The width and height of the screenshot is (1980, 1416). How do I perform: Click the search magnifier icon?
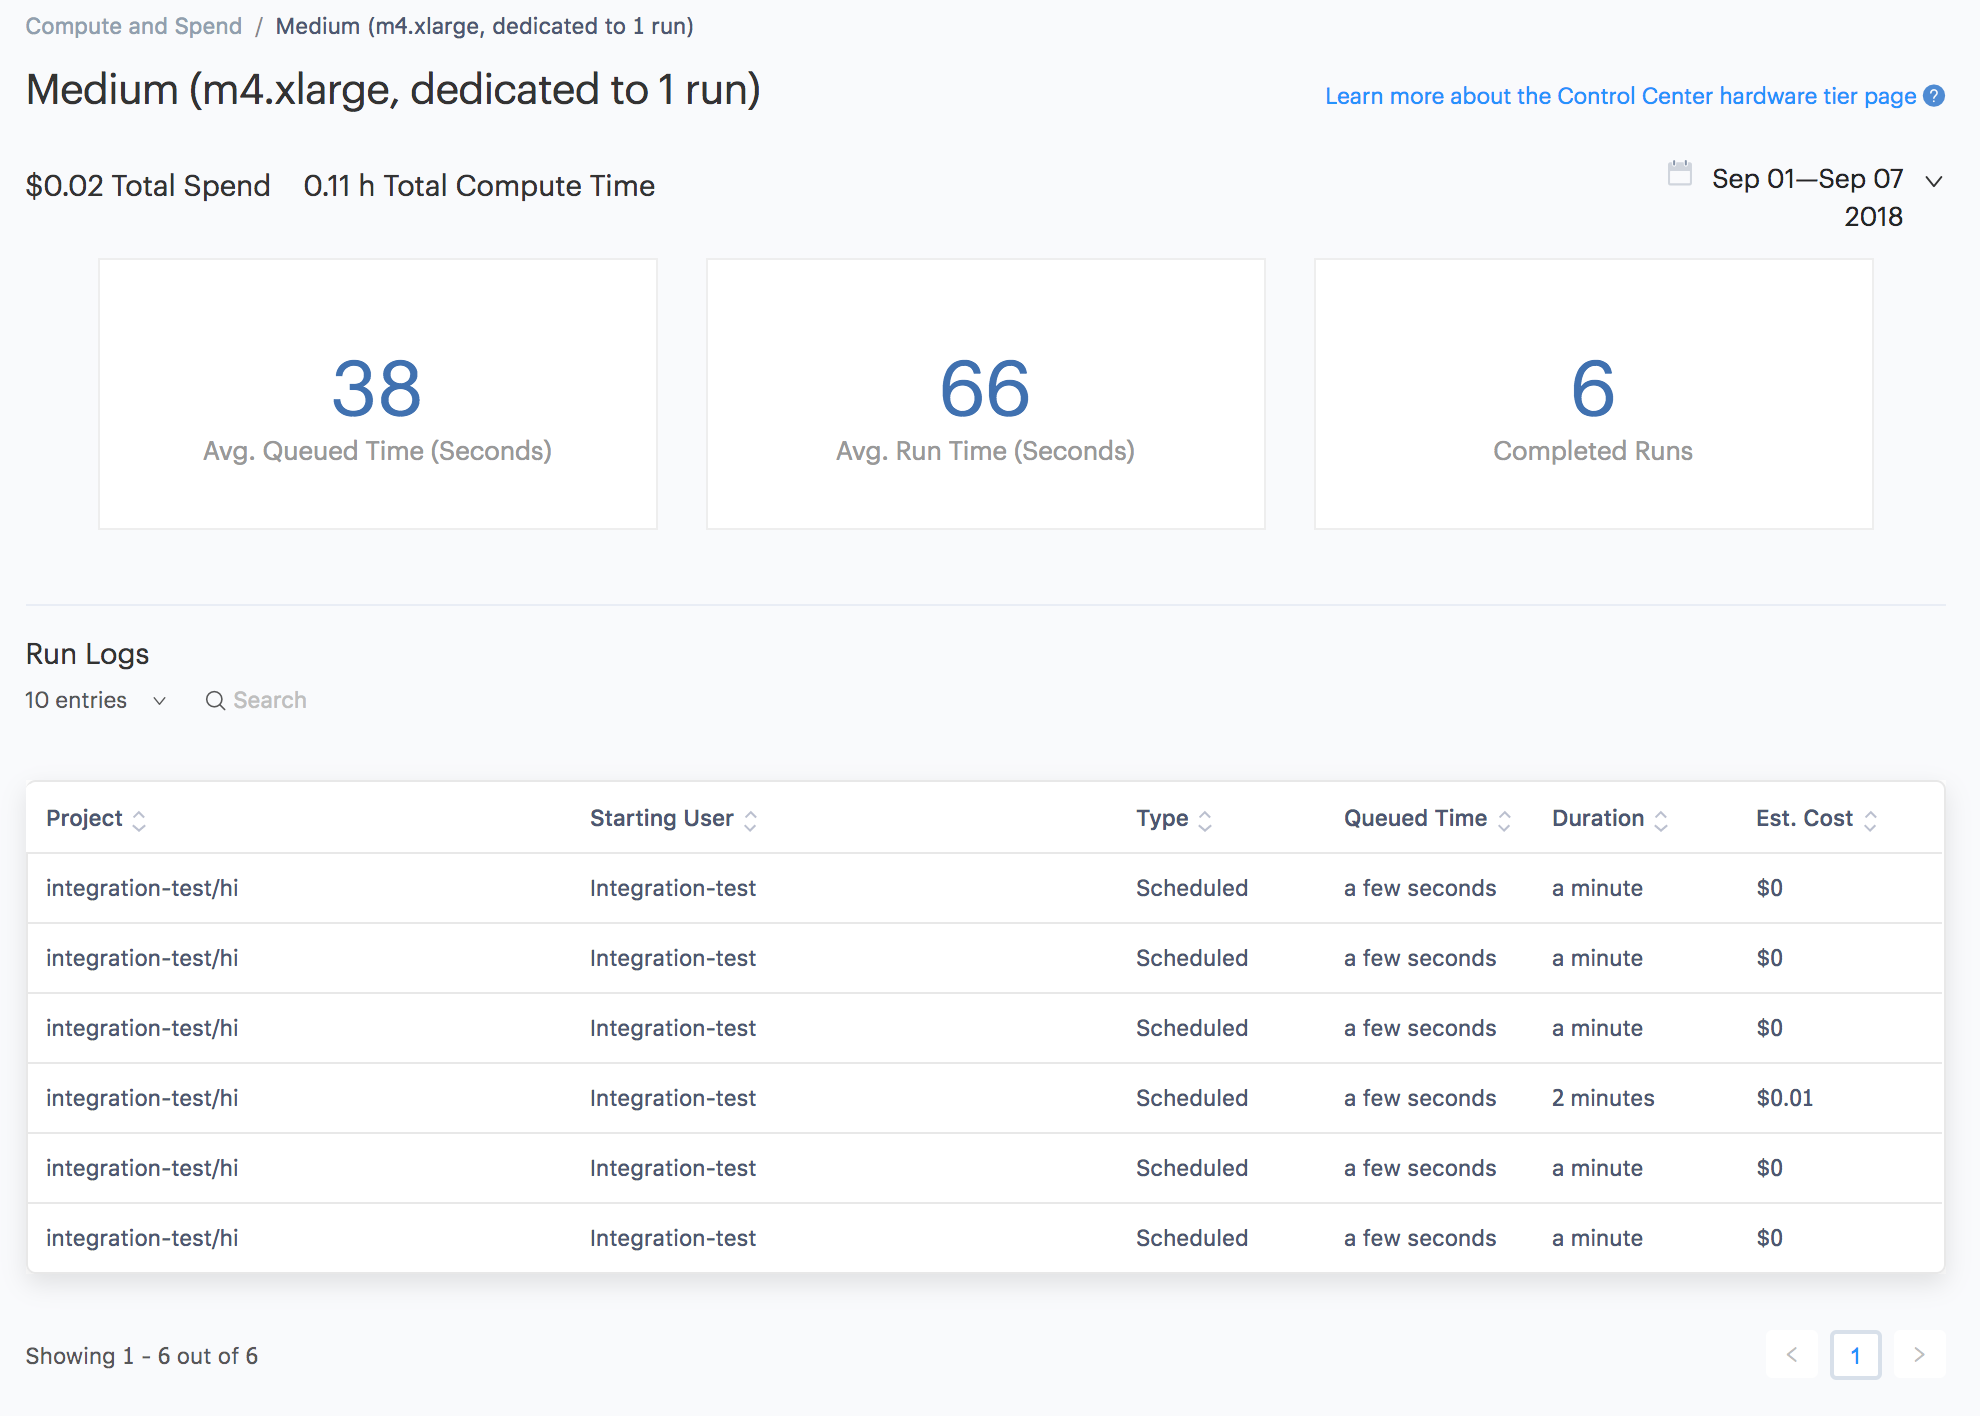pyautogui.click(x=215, y=701)
